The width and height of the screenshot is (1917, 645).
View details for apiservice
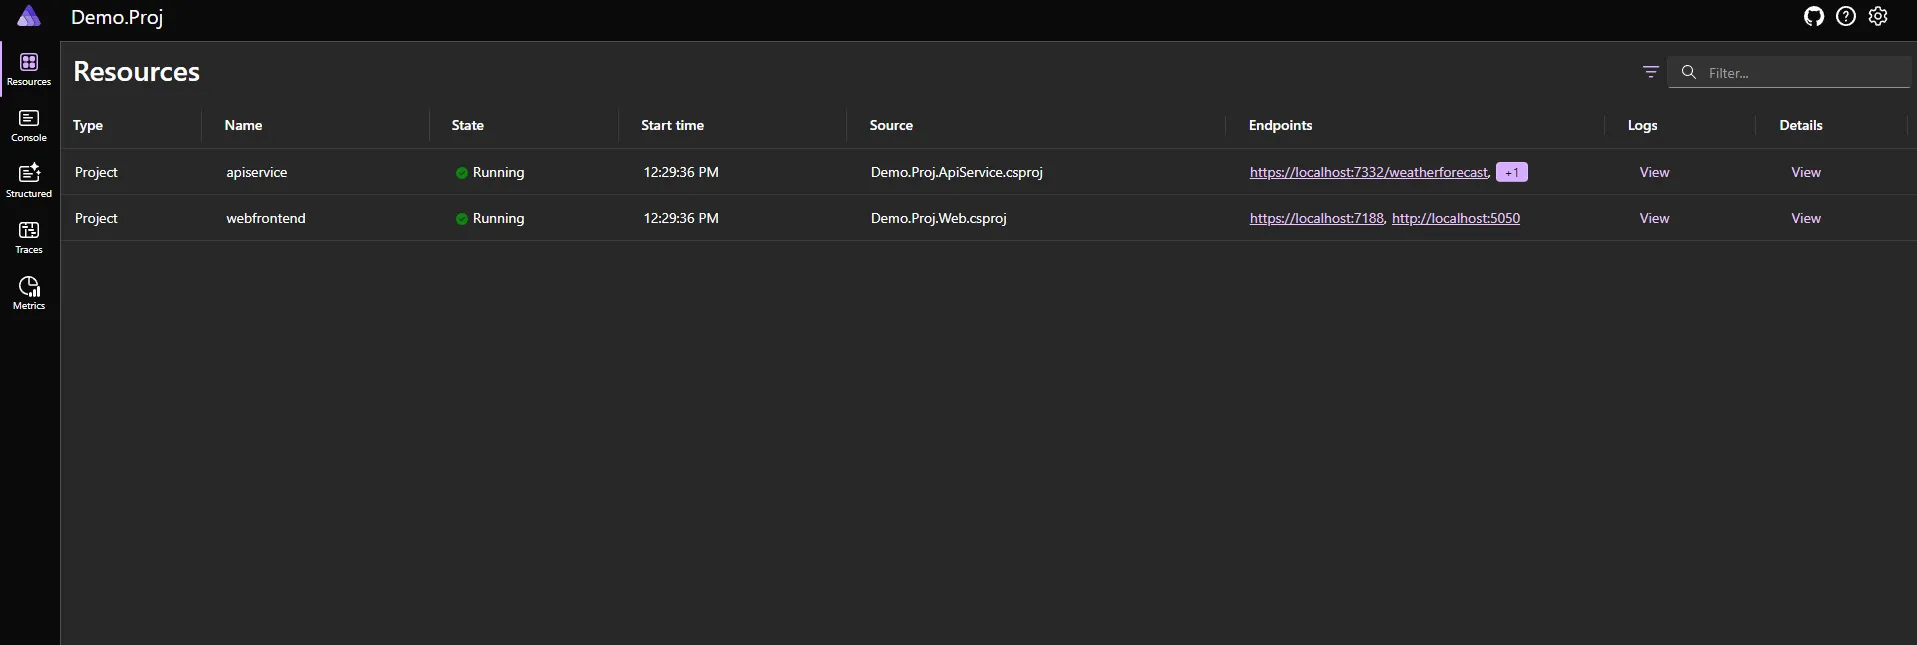coord(1806,172)
